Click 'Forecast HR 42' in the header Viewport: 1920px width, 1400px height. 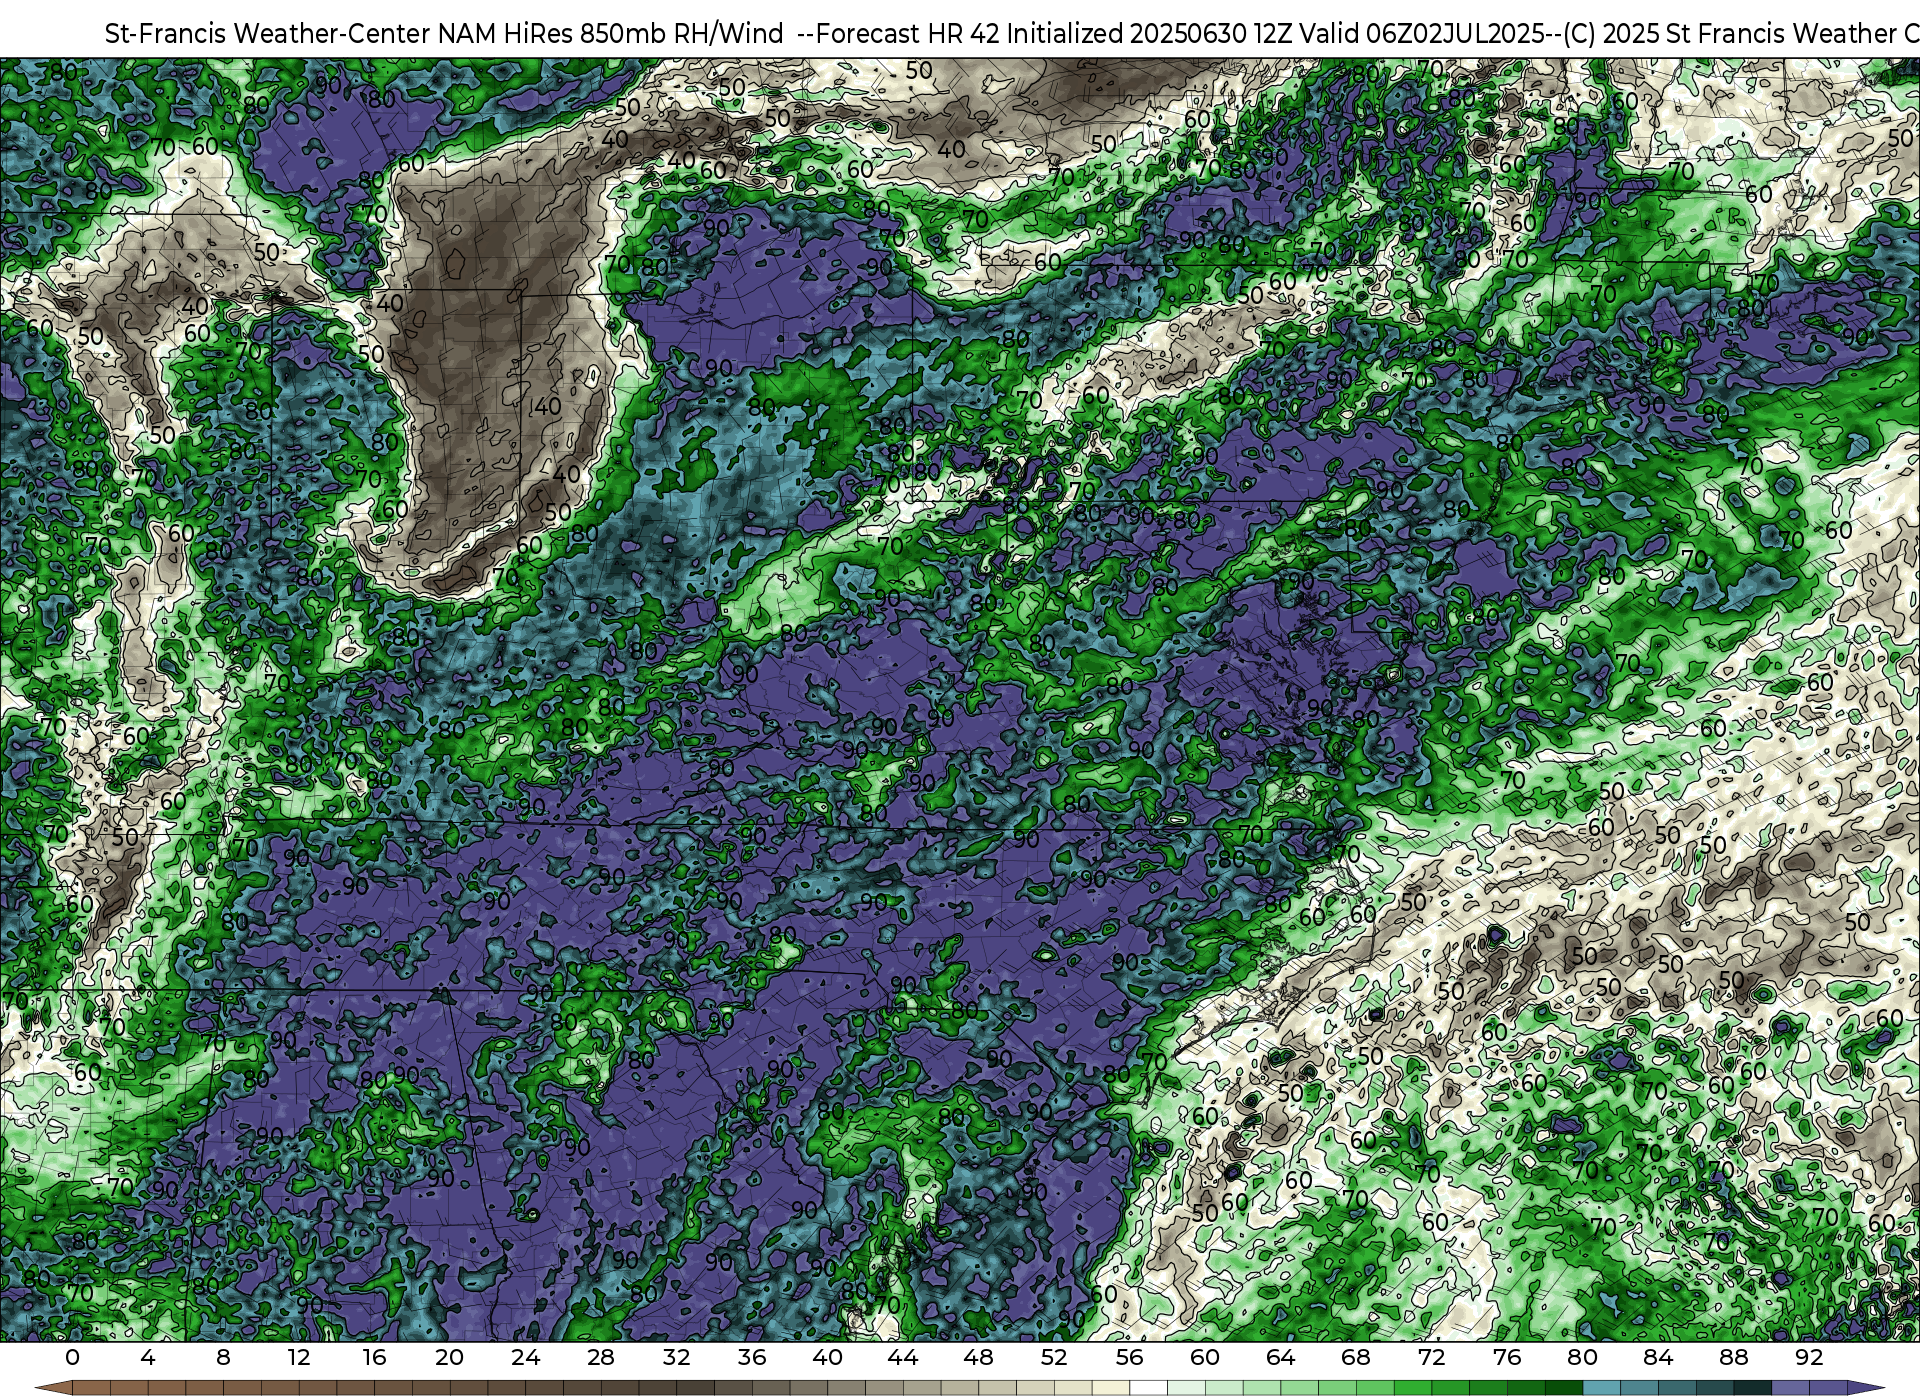pyautogui.click(x=908, y=34)
